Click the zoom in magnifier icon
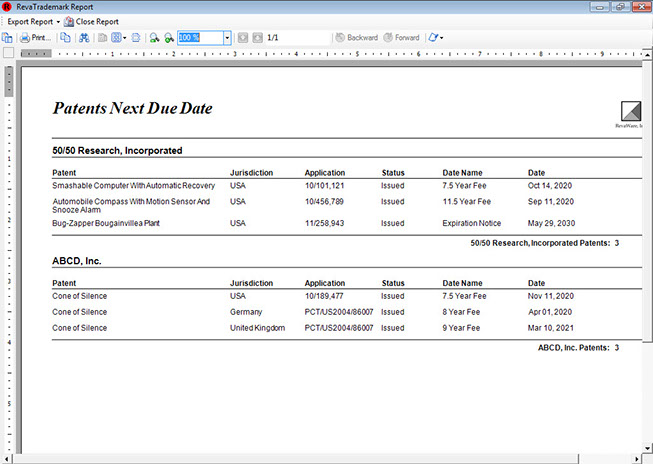The height and width of the screenshot is (464, 653). [169, 38]
